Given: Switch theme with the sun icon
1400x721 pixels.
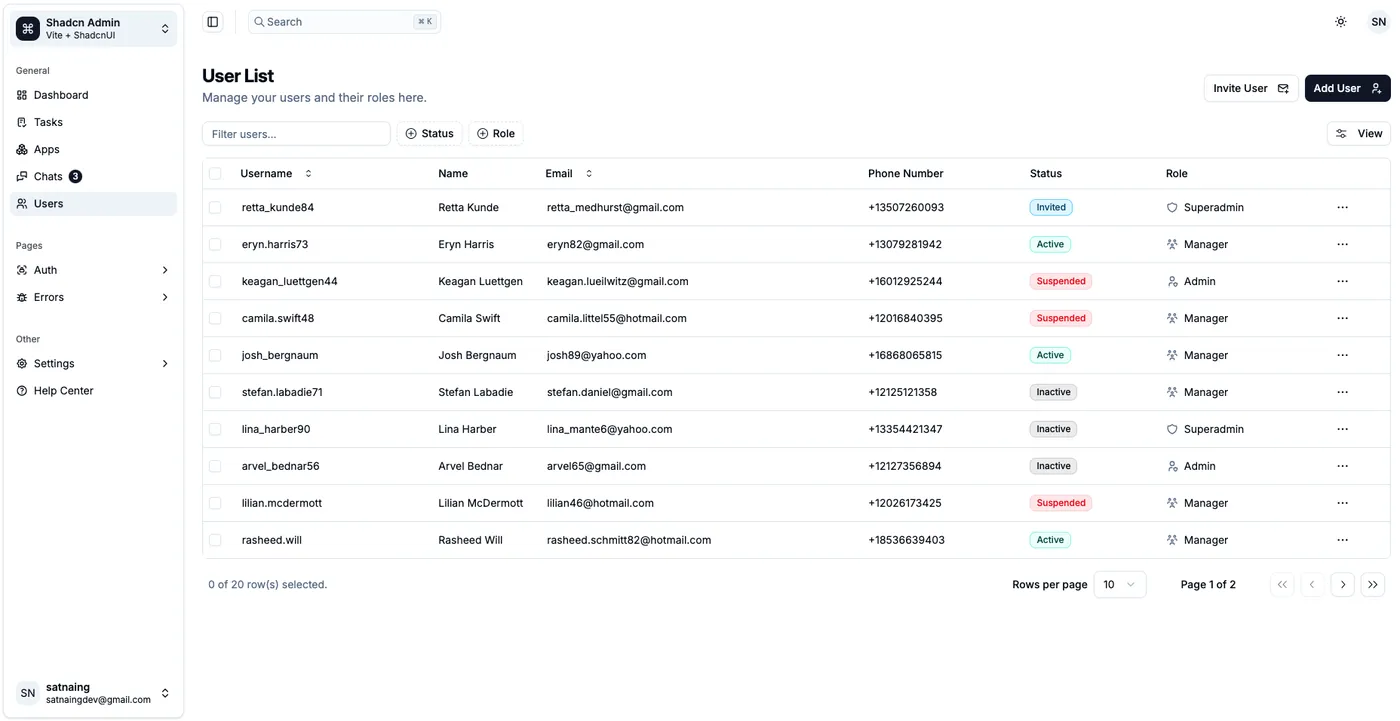Looking at the screenshot, I should [x=1341, y=22].
